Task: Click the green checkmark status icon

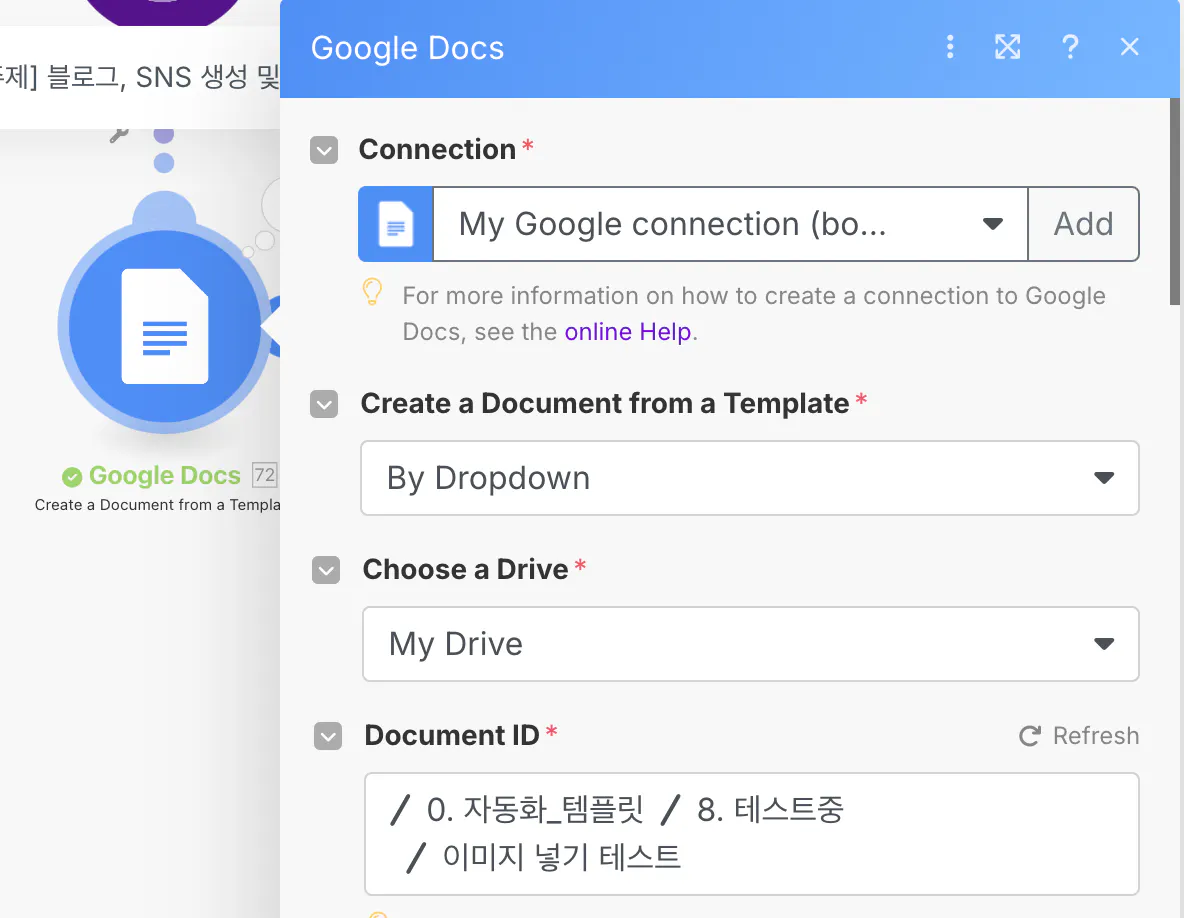Action: 72,477
